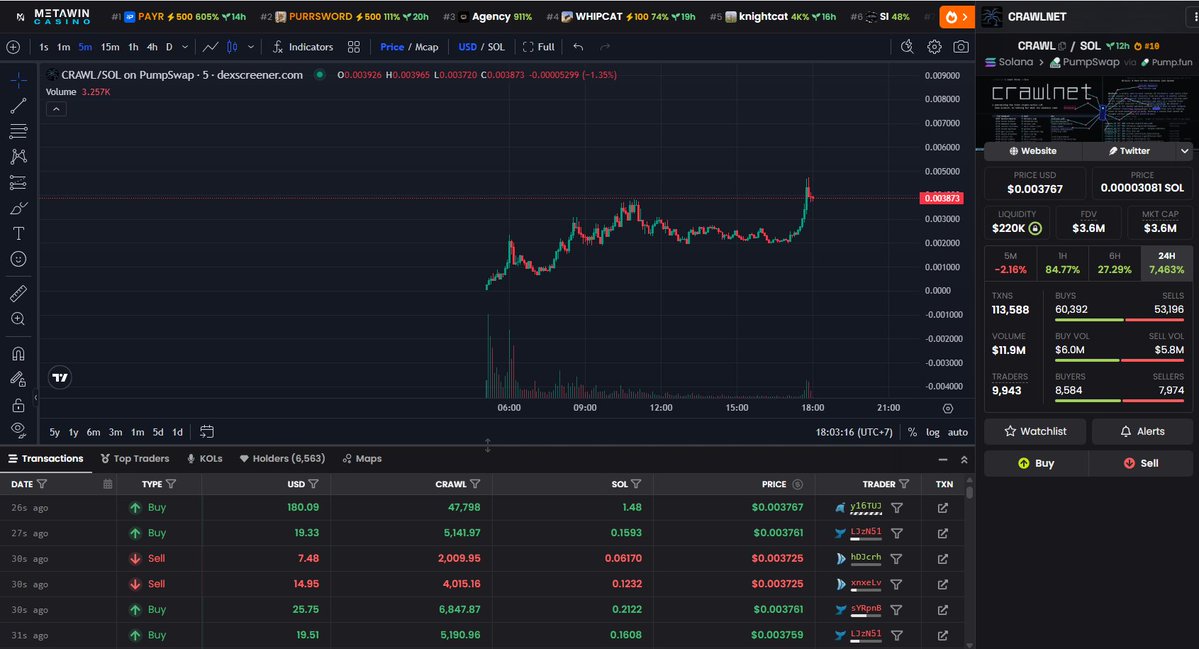Collapse the indicator legend chevron
The image size is (1199, 649).
[x=56, y=109]
